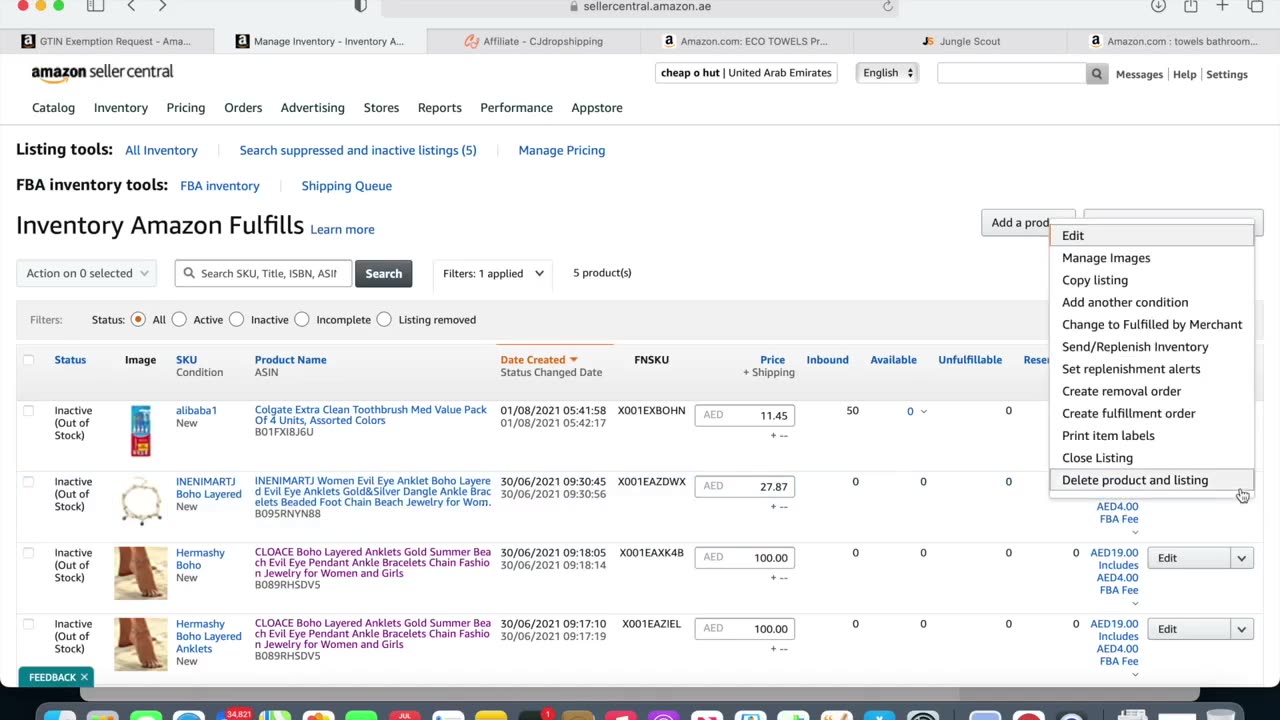The width and height of the screenshot is (1280, 720).
Task: Open the Hermashy Boho product thumbnail
Action: 141,572
